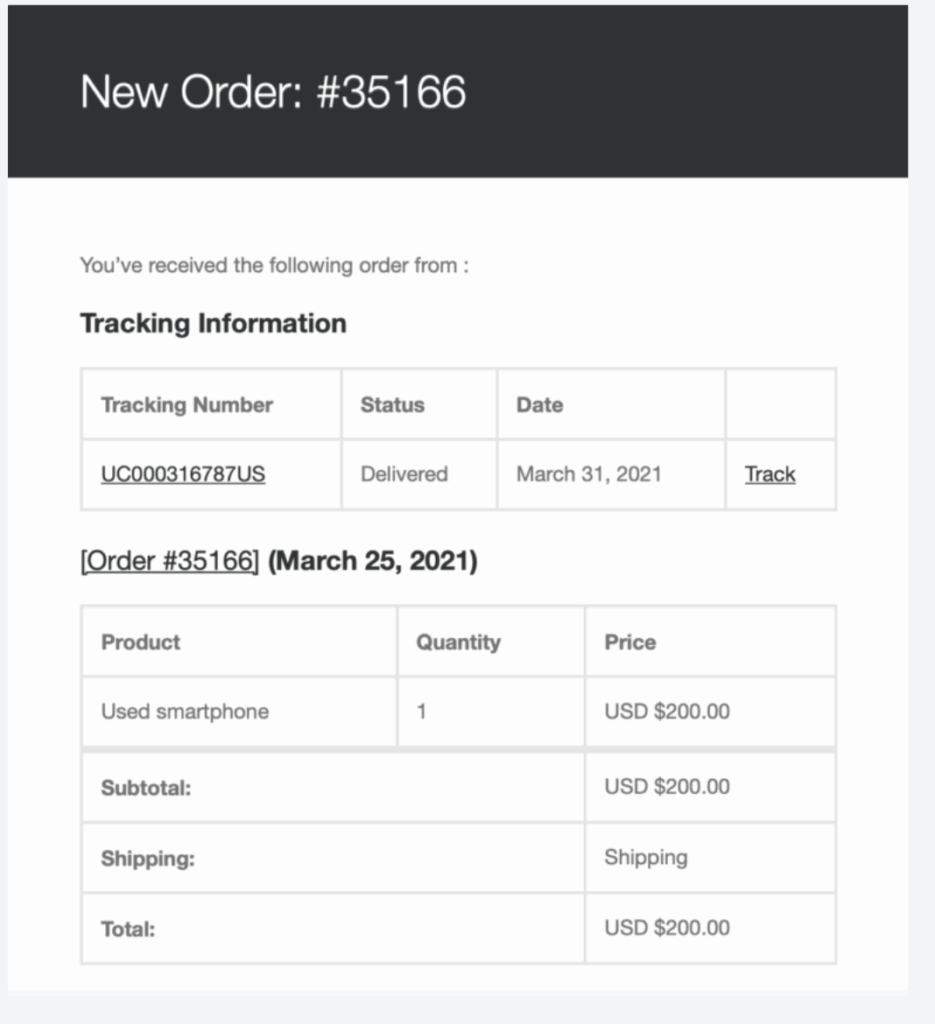Click the Delivered status cell
Screen dimensions: 935x1024
pos(404,474)
